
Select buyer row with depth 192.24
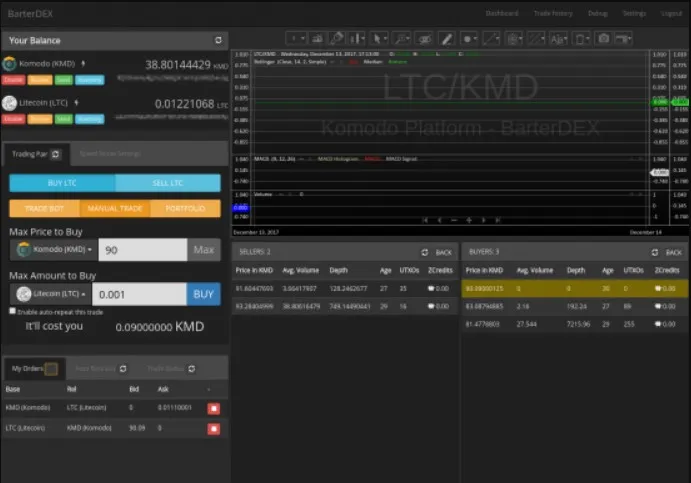click(x=575, y=306)
